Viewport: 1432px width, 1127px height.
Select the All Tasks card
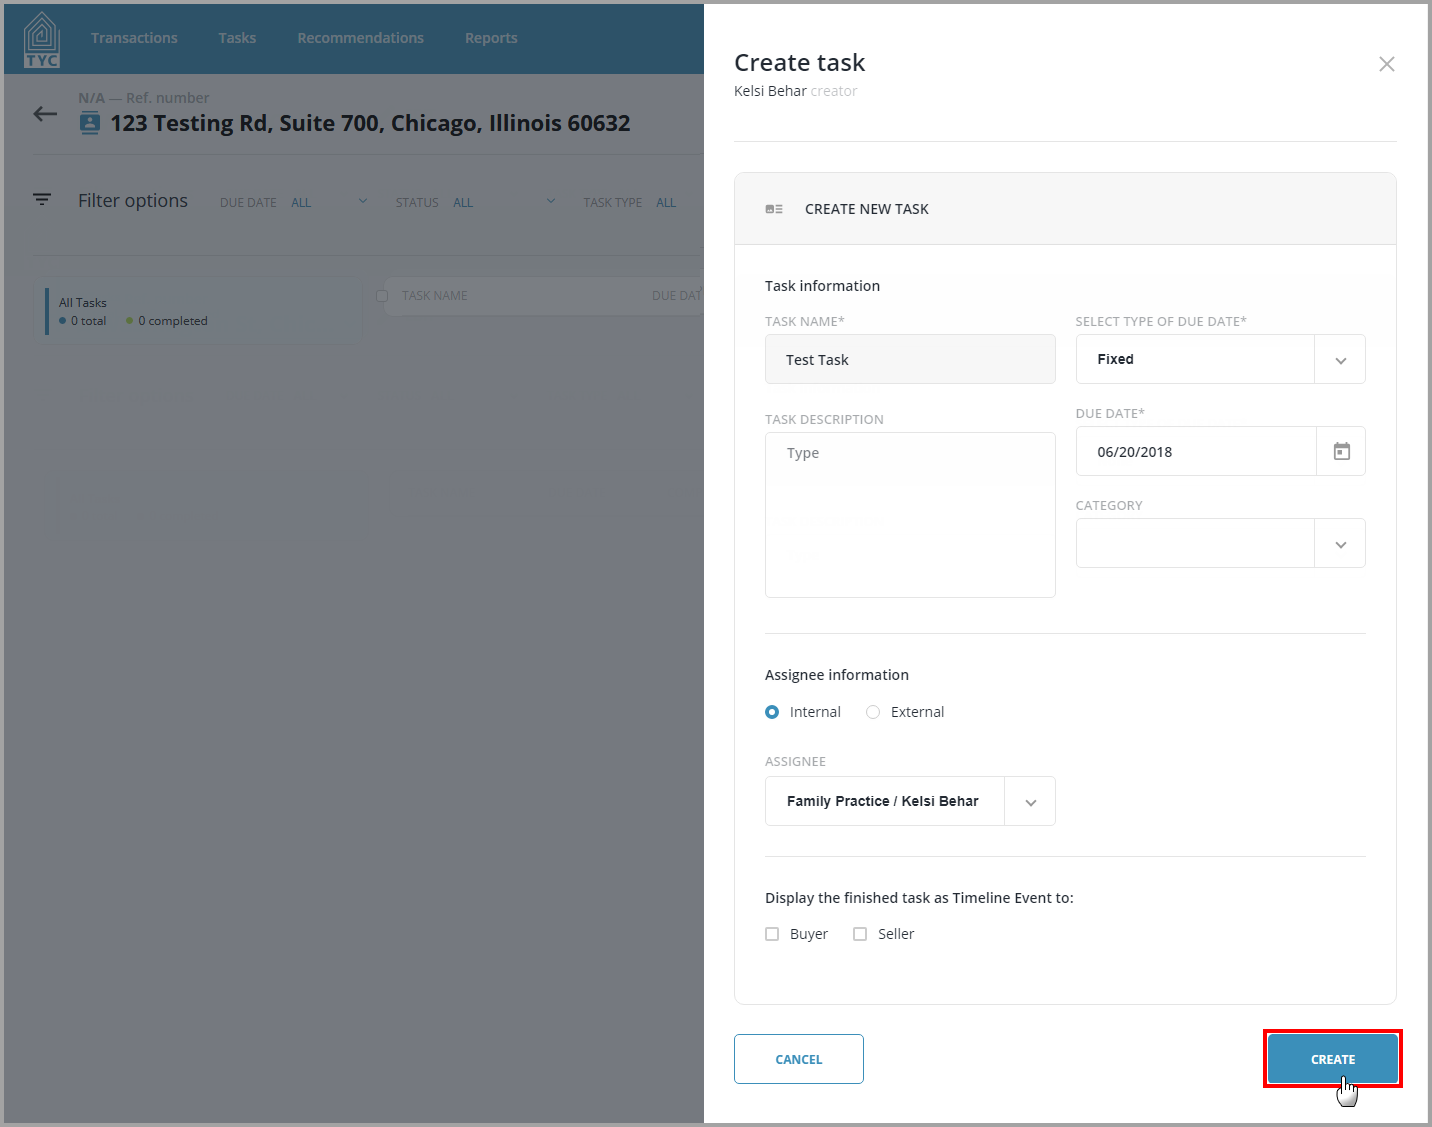[197, 312]
